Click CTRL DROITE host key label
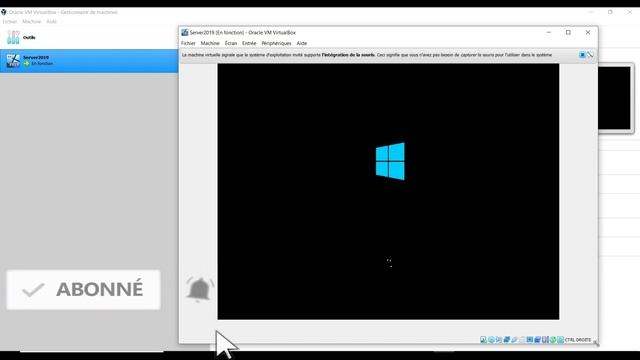This screenshot has height=360, width=640. pyautogui.click(x=578, y=340)
